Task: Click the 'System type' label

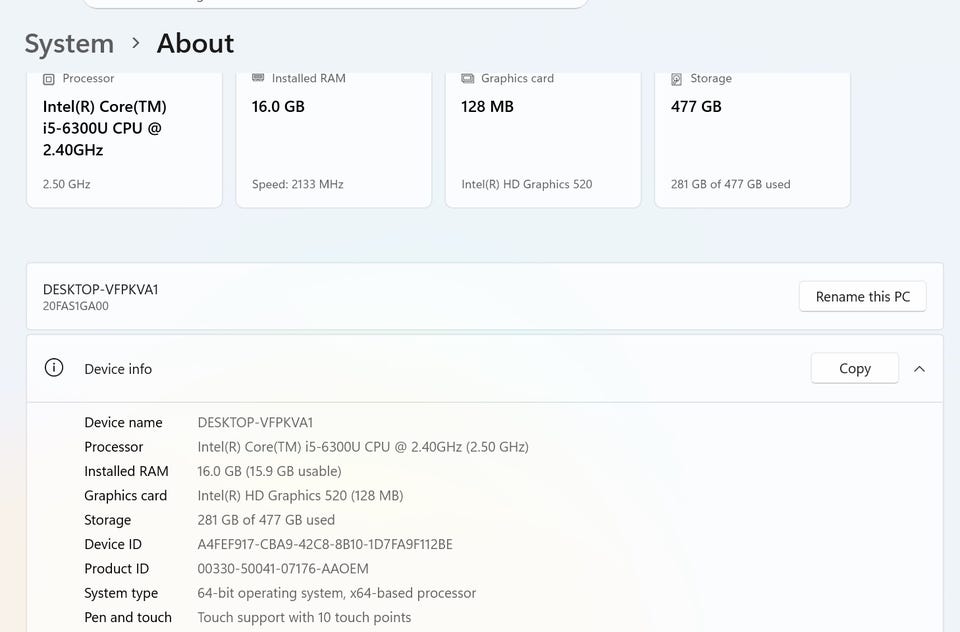Action: pos(121,593)
